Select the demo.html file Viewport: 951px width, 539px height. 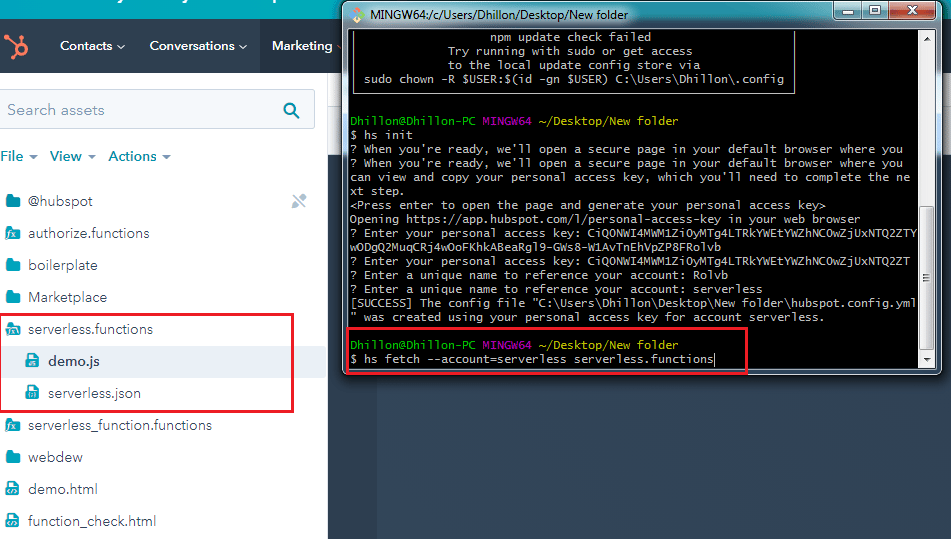[63, 489]
